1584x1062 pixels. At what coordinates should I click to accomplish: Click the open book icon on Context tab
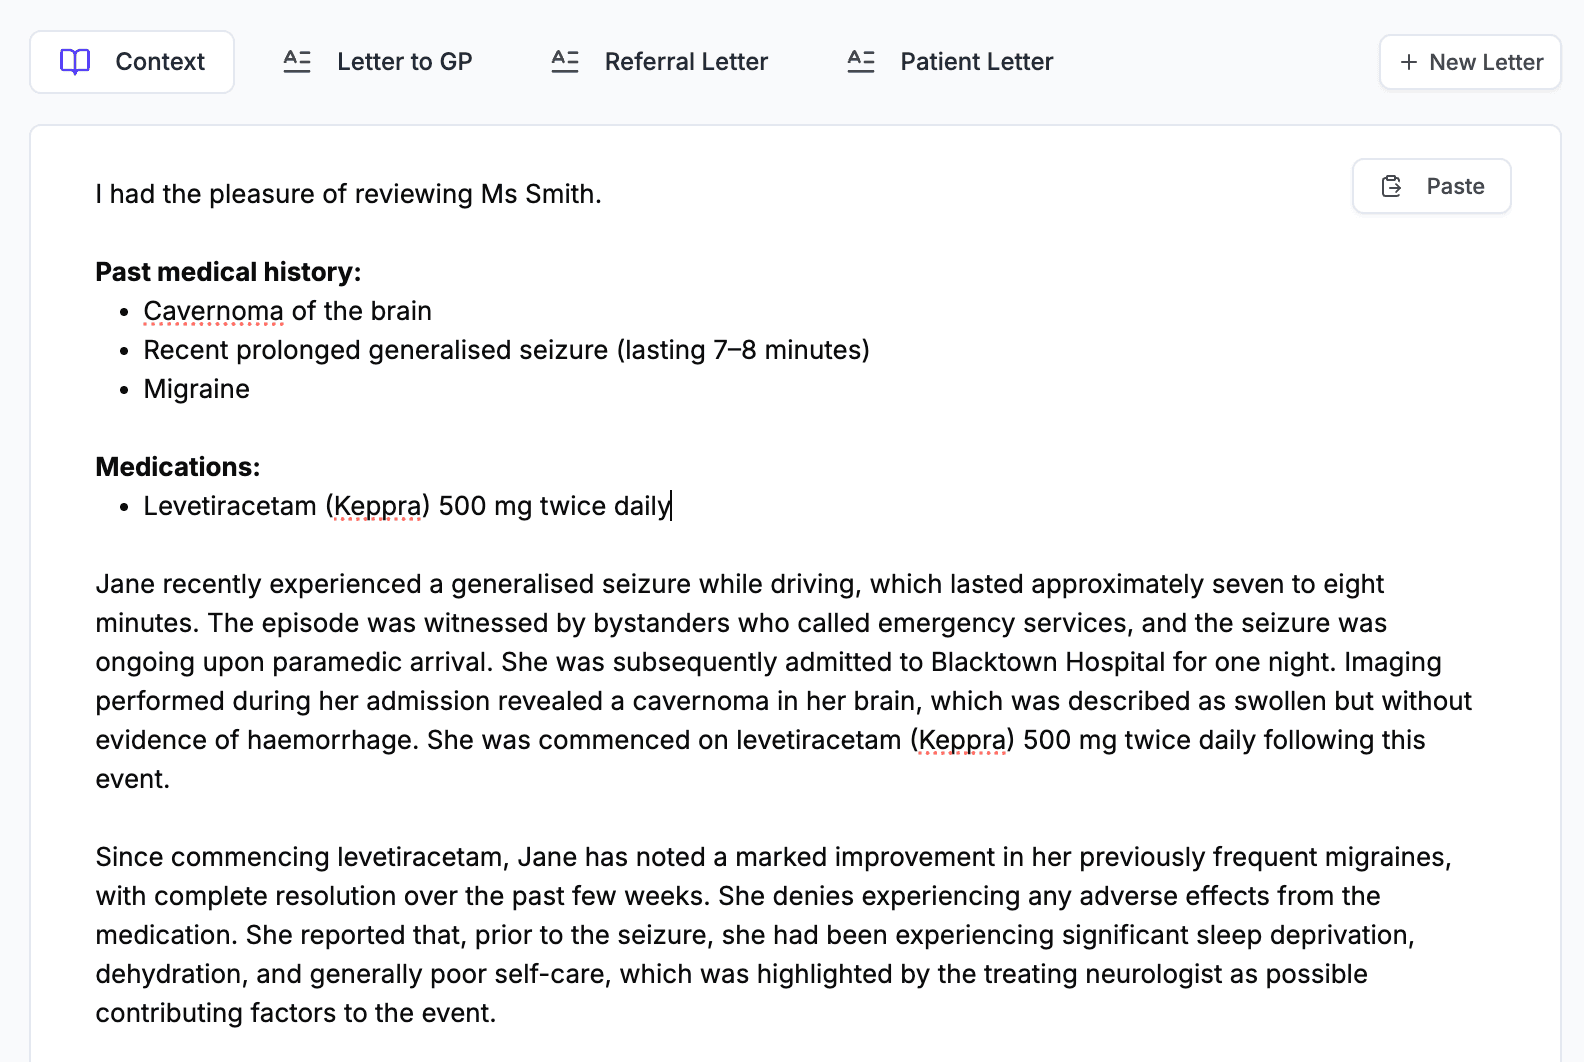[75, 62]
